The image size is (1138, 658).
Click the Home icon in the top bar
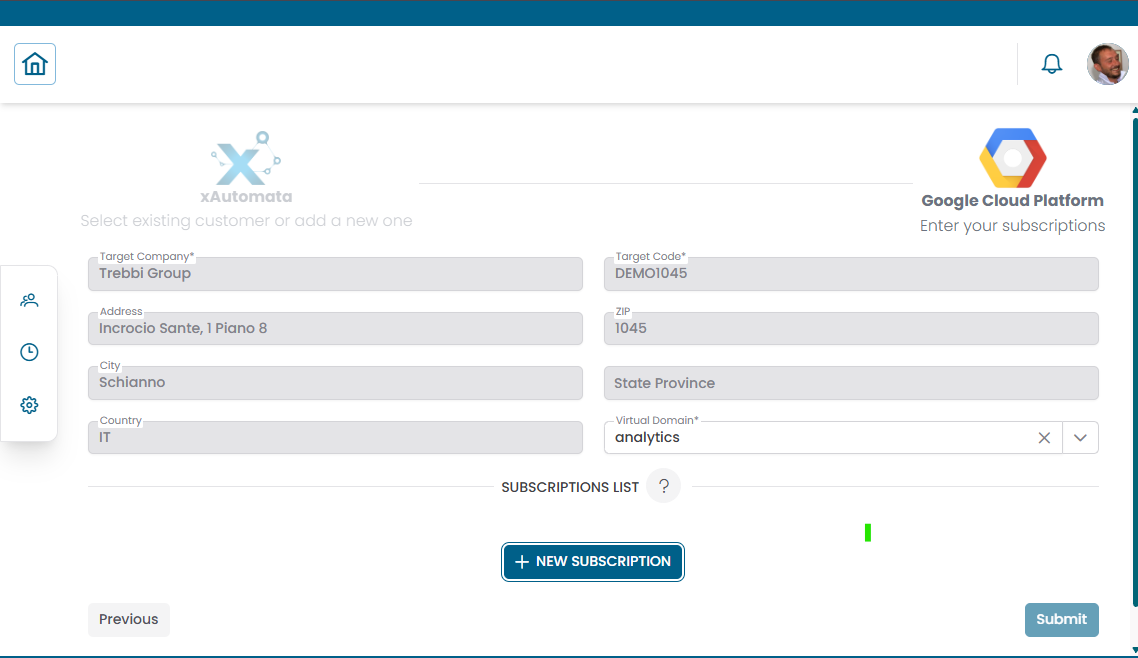coord(34,63)
